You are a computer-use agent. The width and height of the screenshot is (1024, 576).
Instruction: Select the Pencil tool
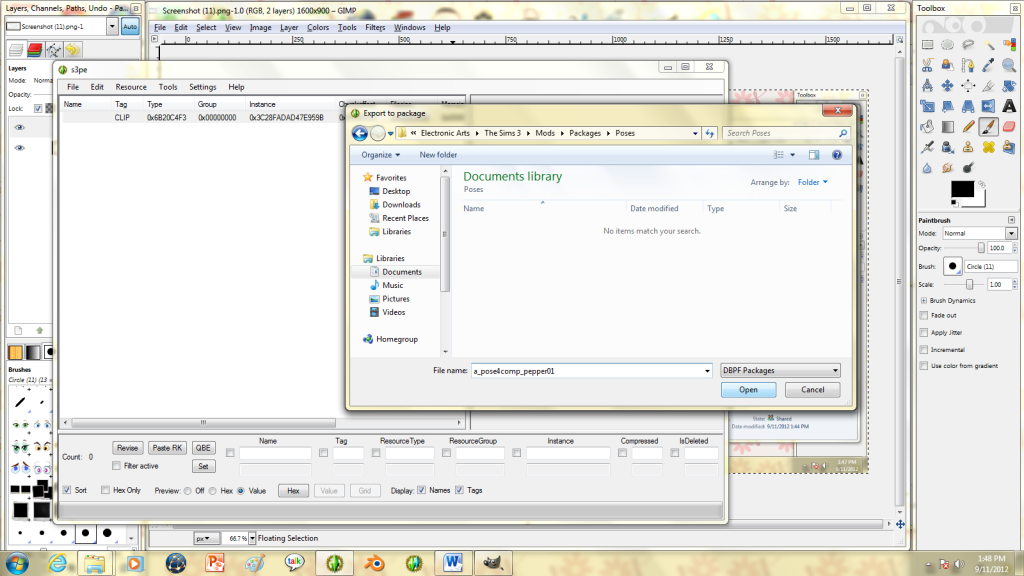(x=968, y=127)
